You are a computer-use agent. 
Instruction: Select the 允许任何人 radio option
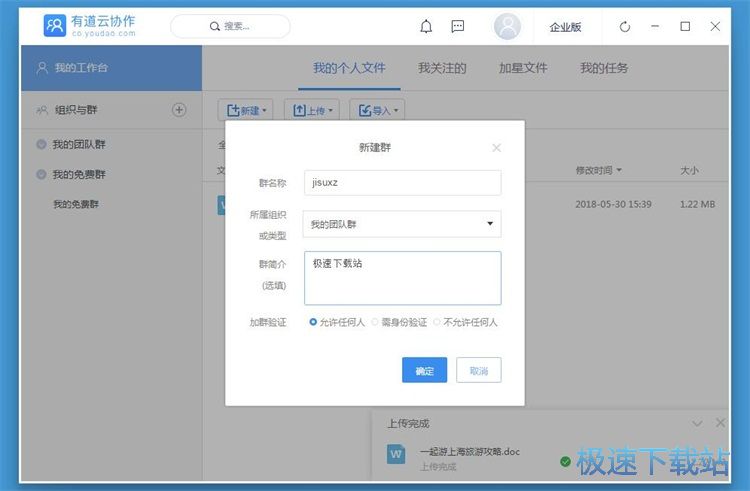(x=313, y=322)
